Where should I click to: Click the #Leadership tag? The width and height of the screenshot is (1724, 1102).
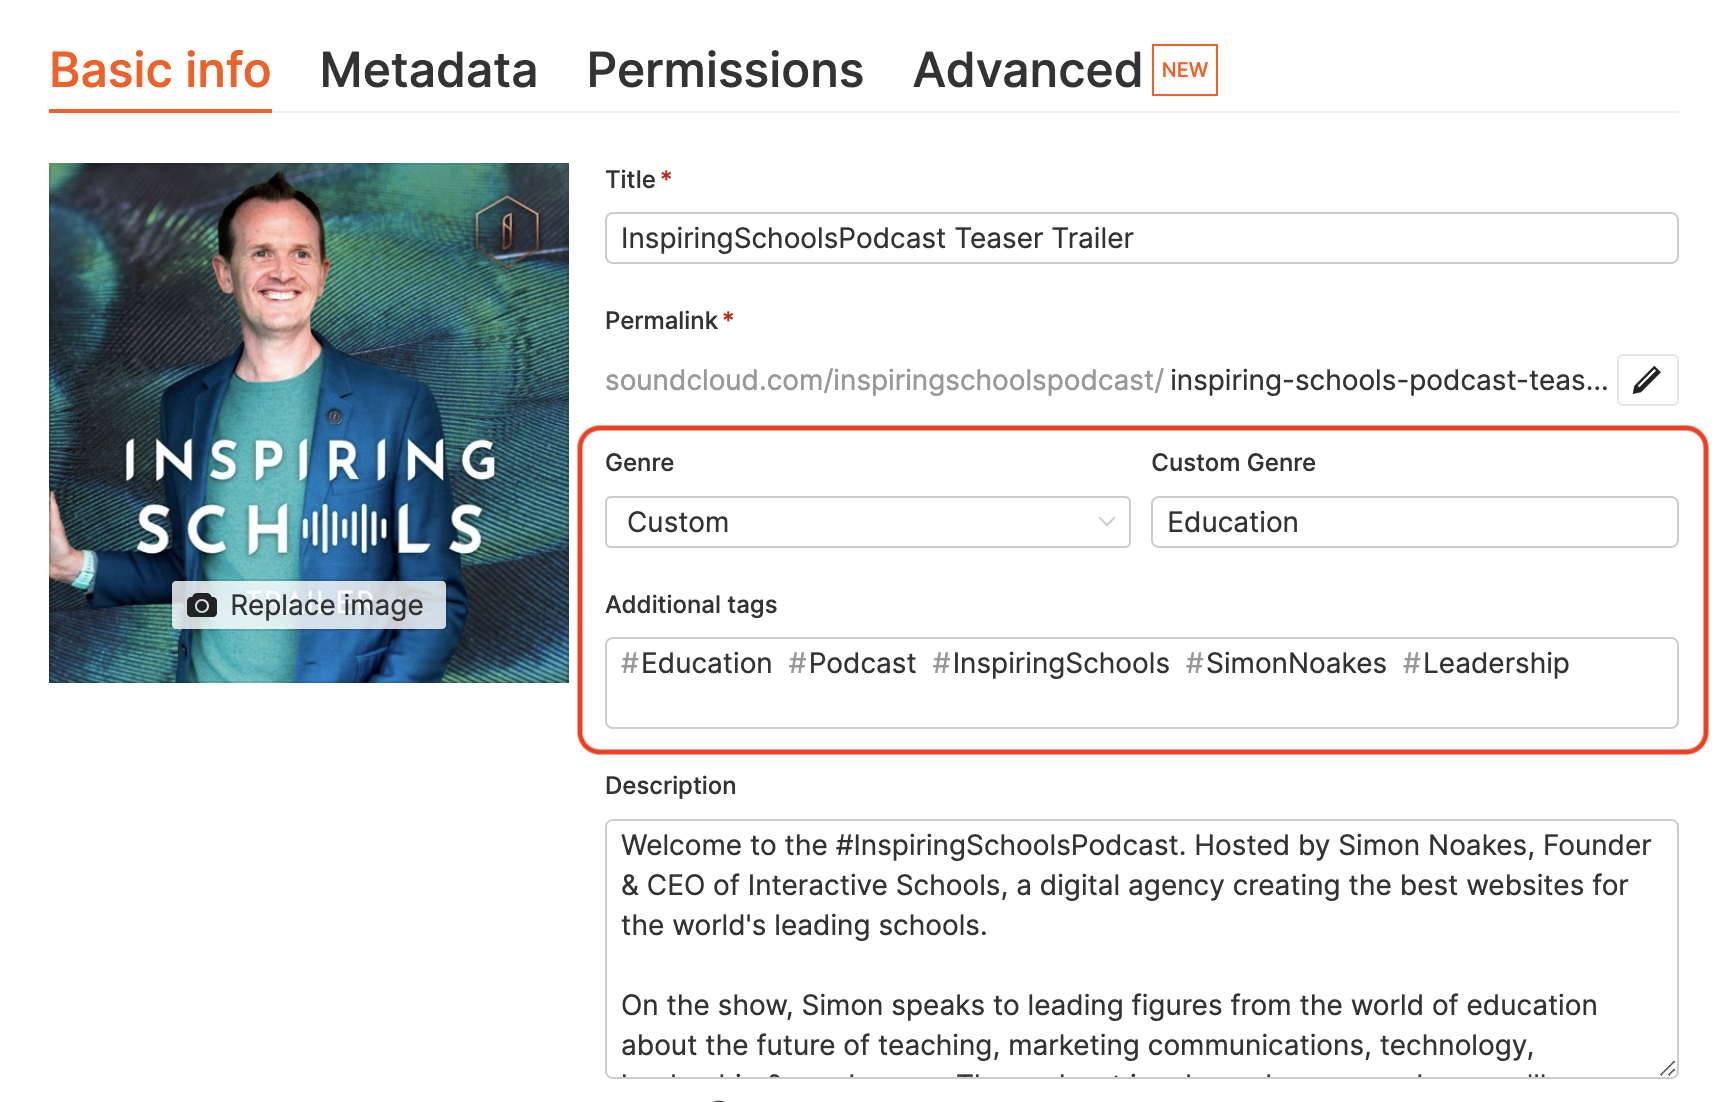[1485, 664]
